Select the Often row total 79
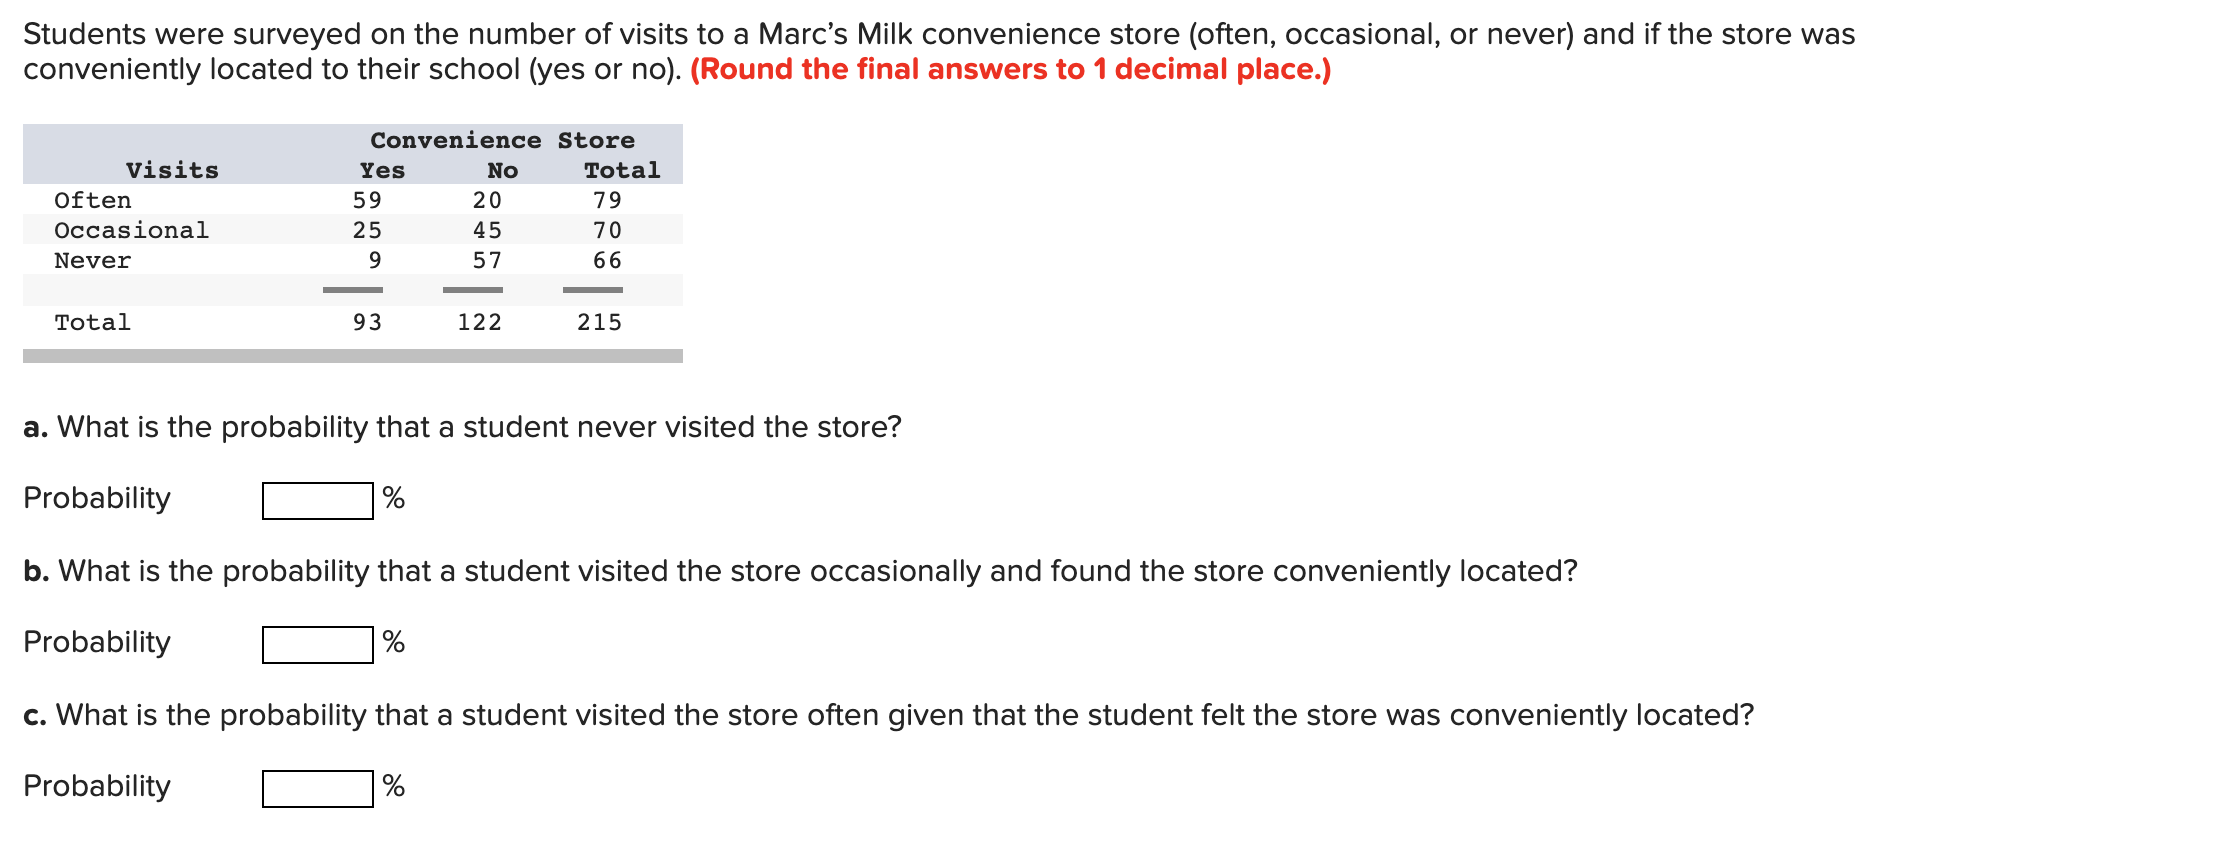Screen dimensions: 2224x848 tap(607, 201)
